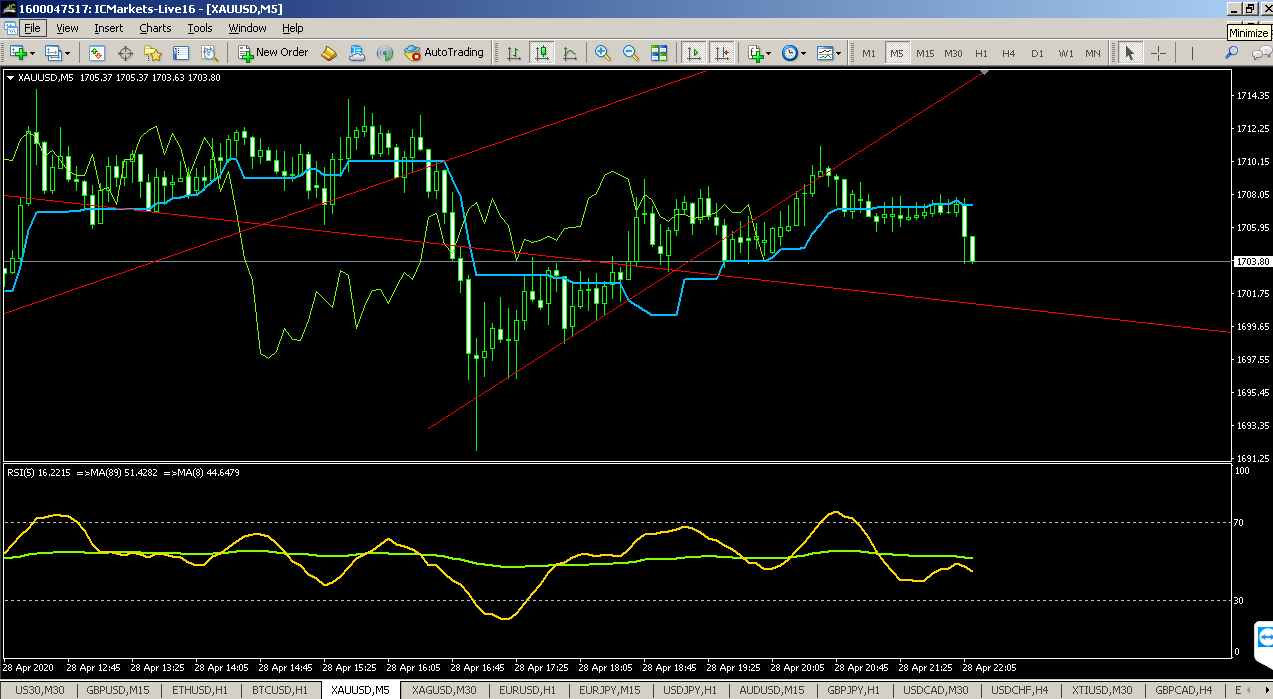Switch to the XTIUSD,M30 chart tab
Viewport: 1273px width, 699px height.
pos(1102,690)
